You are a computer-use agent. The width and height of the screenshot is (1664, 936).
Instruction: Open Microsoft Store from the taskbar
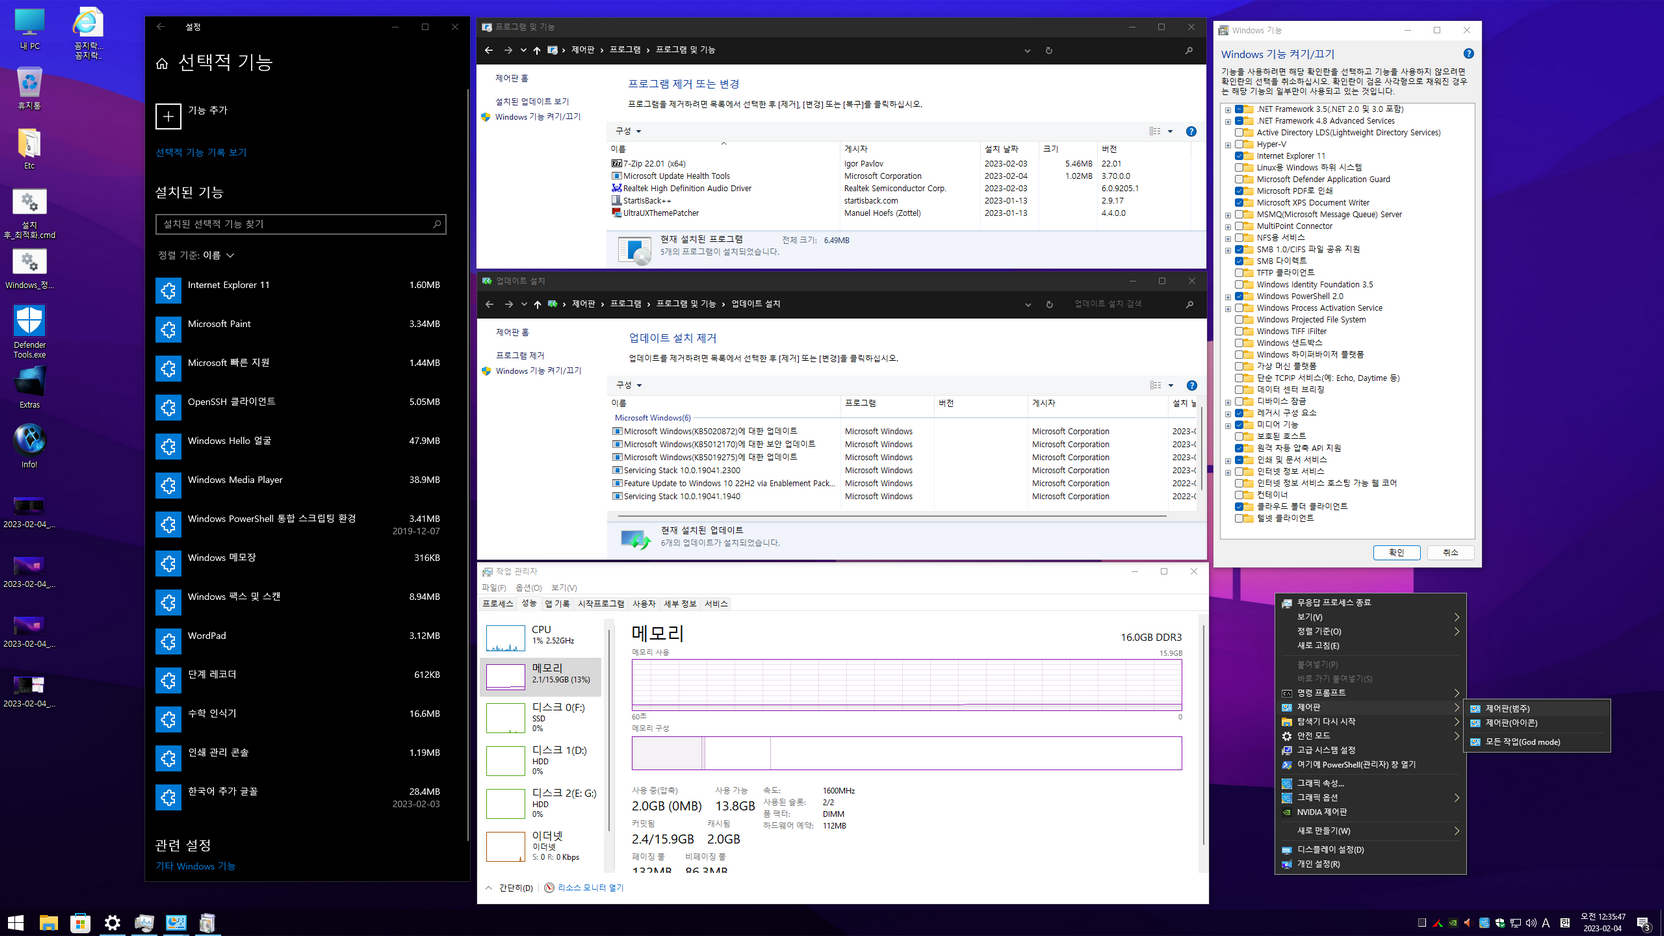[x=80, y=923]
